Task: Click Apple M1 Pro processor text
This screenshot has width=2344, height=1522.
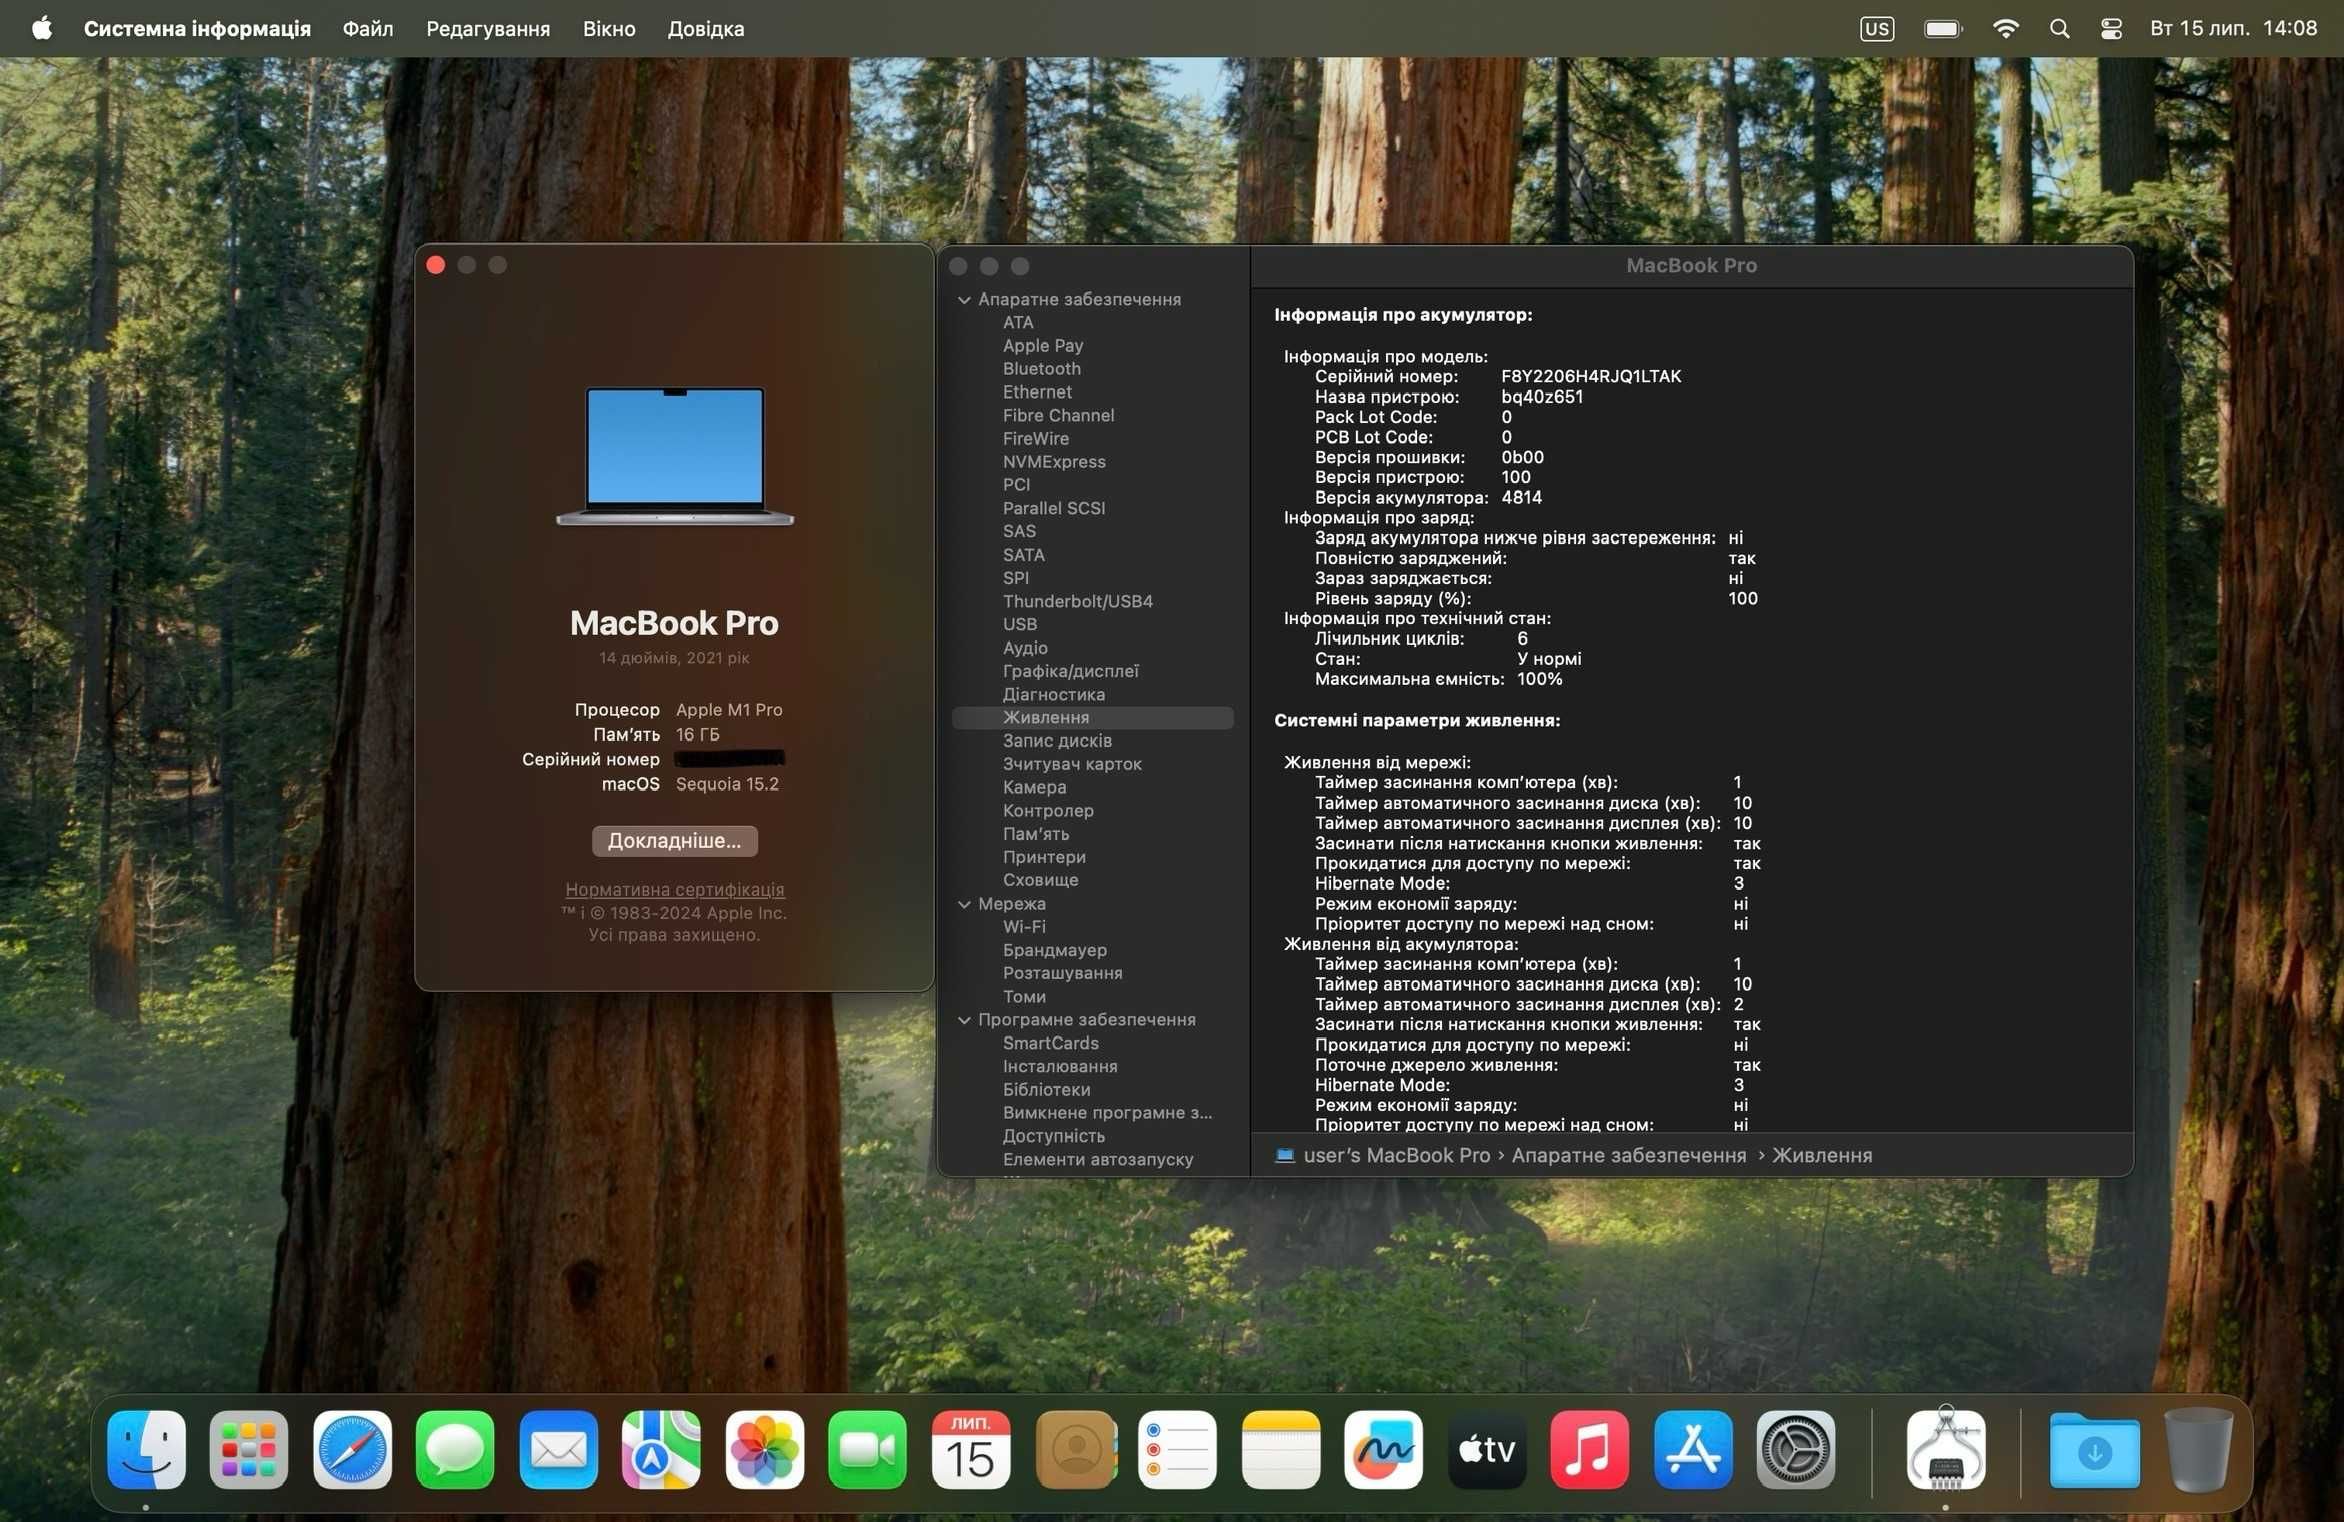Action: (x=728, y=709)
